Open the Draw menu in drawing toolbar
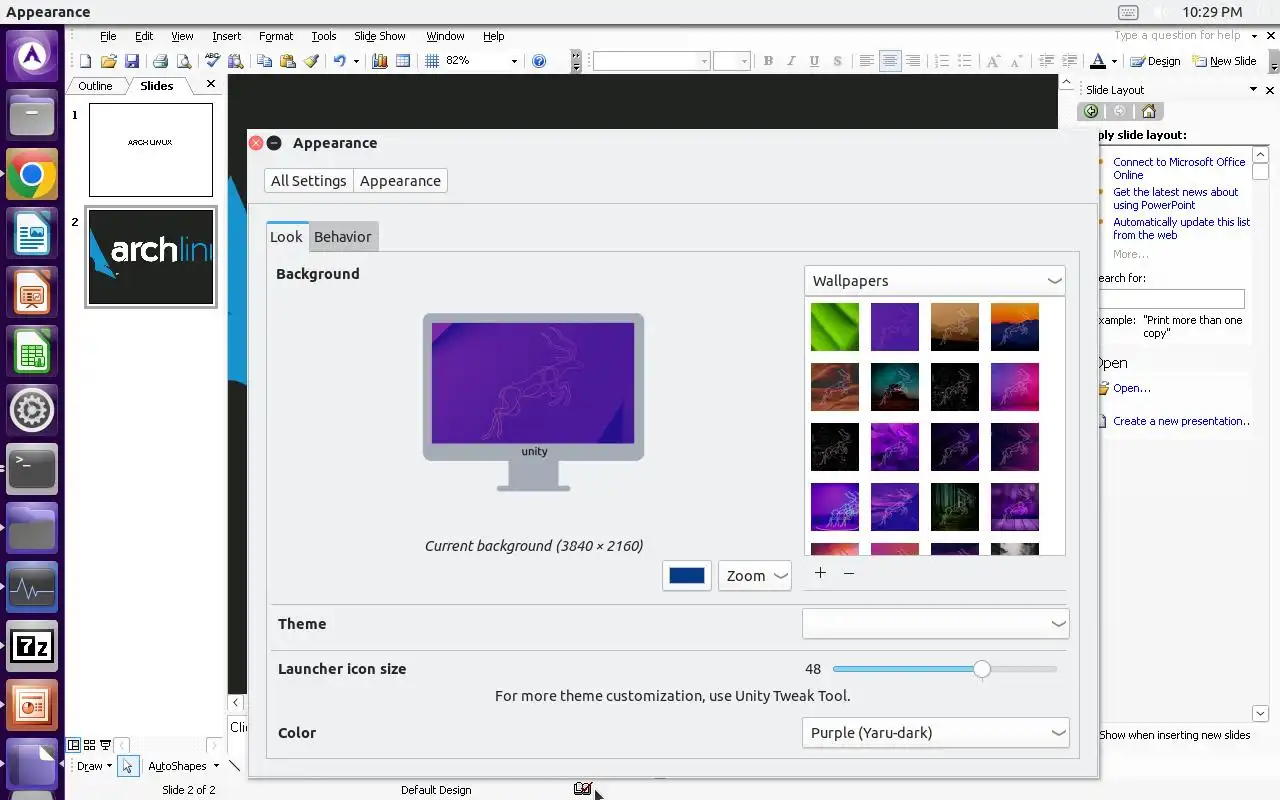The image size is (1280, 800). click(x=95, y=766)
